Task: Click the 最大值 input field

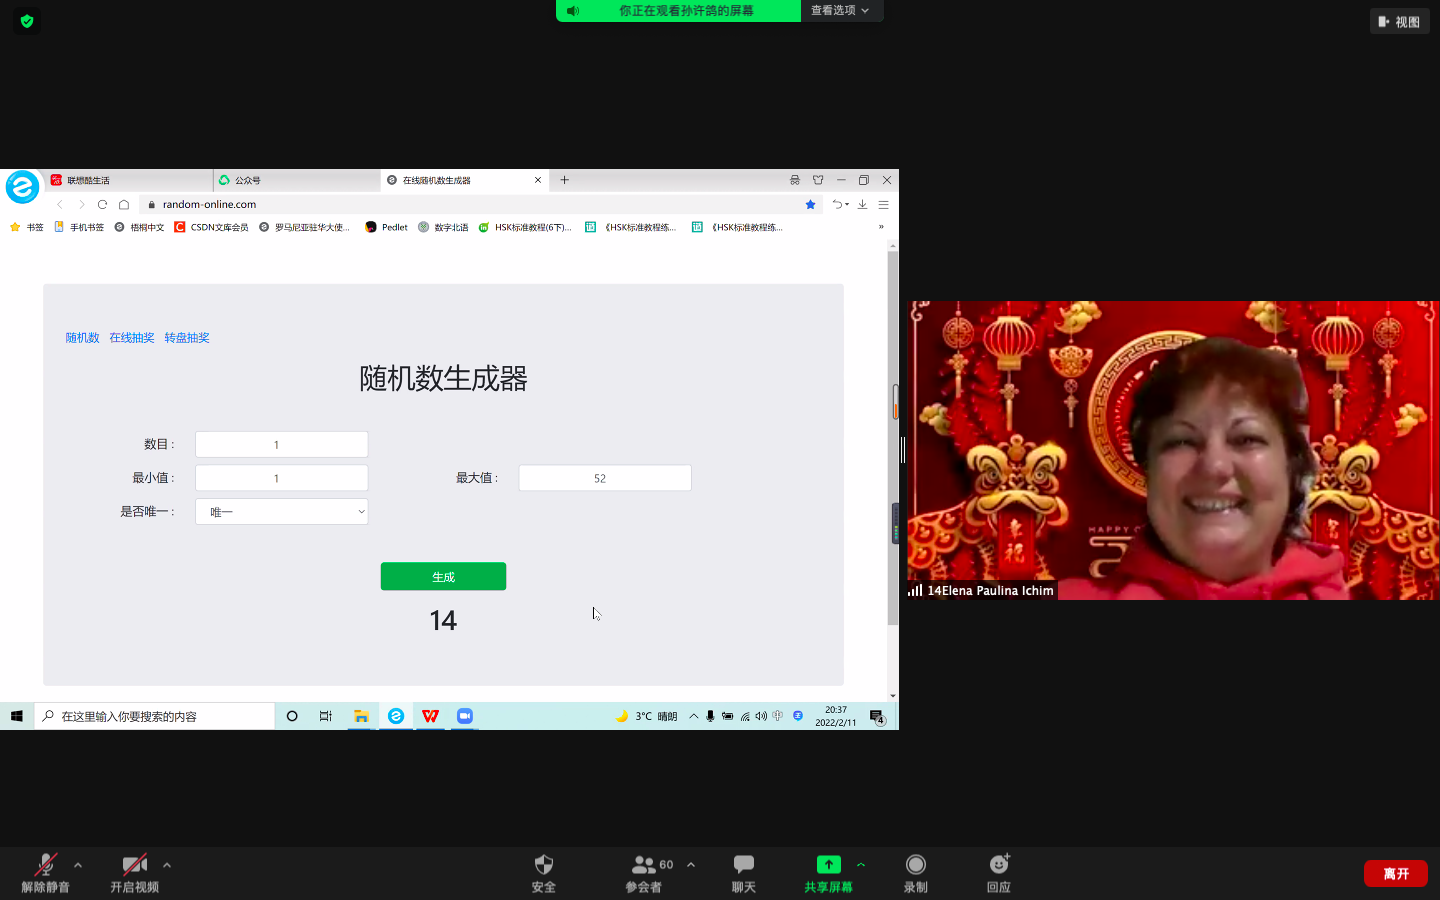Action: pyautogui.click(x=604, y=478)
